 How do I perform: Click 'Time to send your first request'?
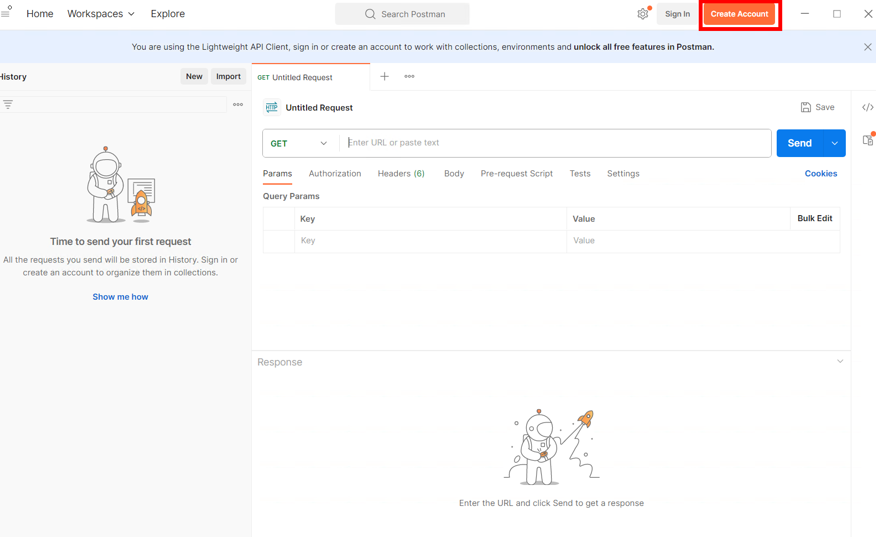(x=120, y=241)
